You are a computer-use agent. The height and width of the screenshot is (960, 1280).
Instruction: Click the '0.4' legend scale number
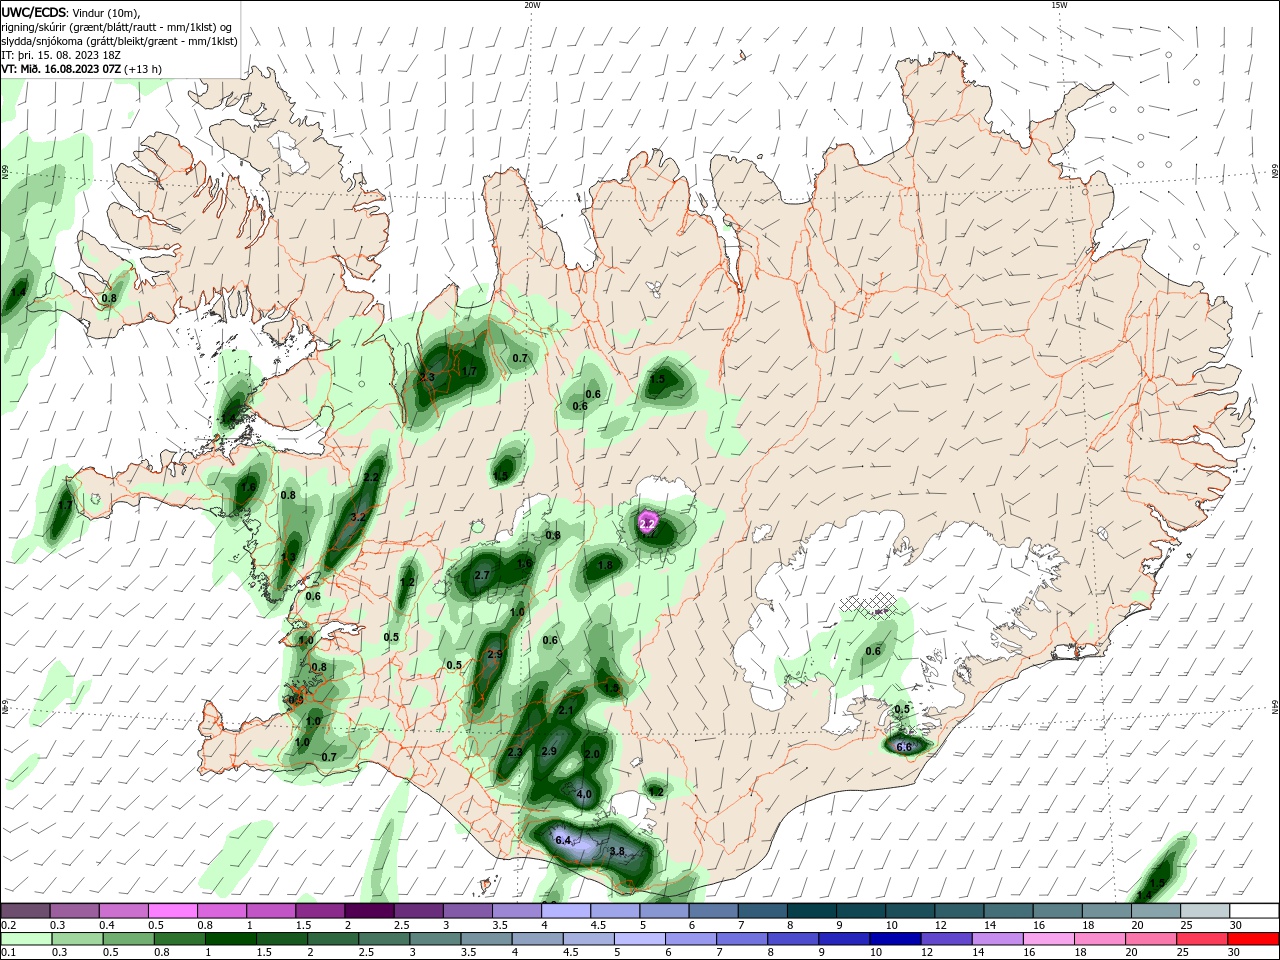(x=107, y=926)
